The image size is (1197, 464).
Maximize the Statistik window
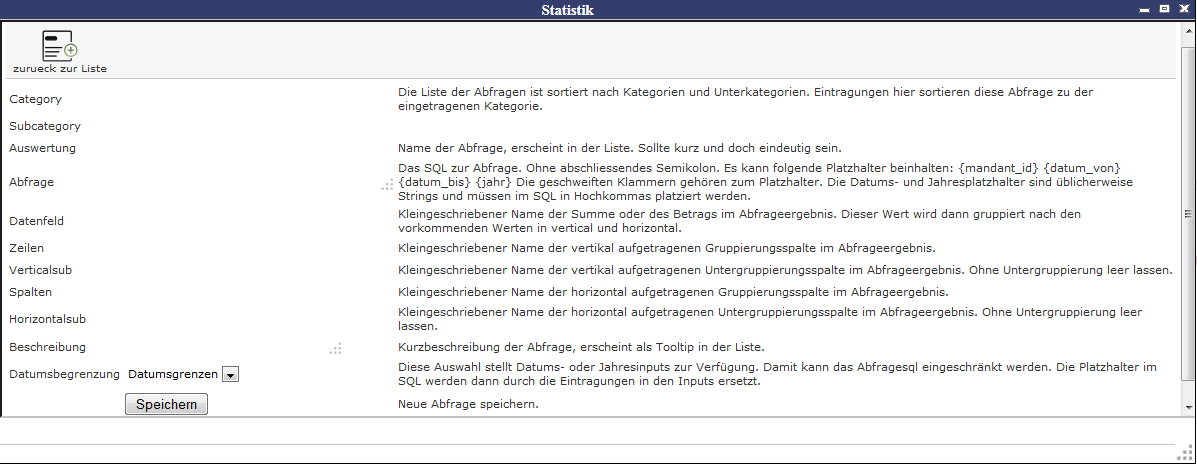tap(1164, 9)
